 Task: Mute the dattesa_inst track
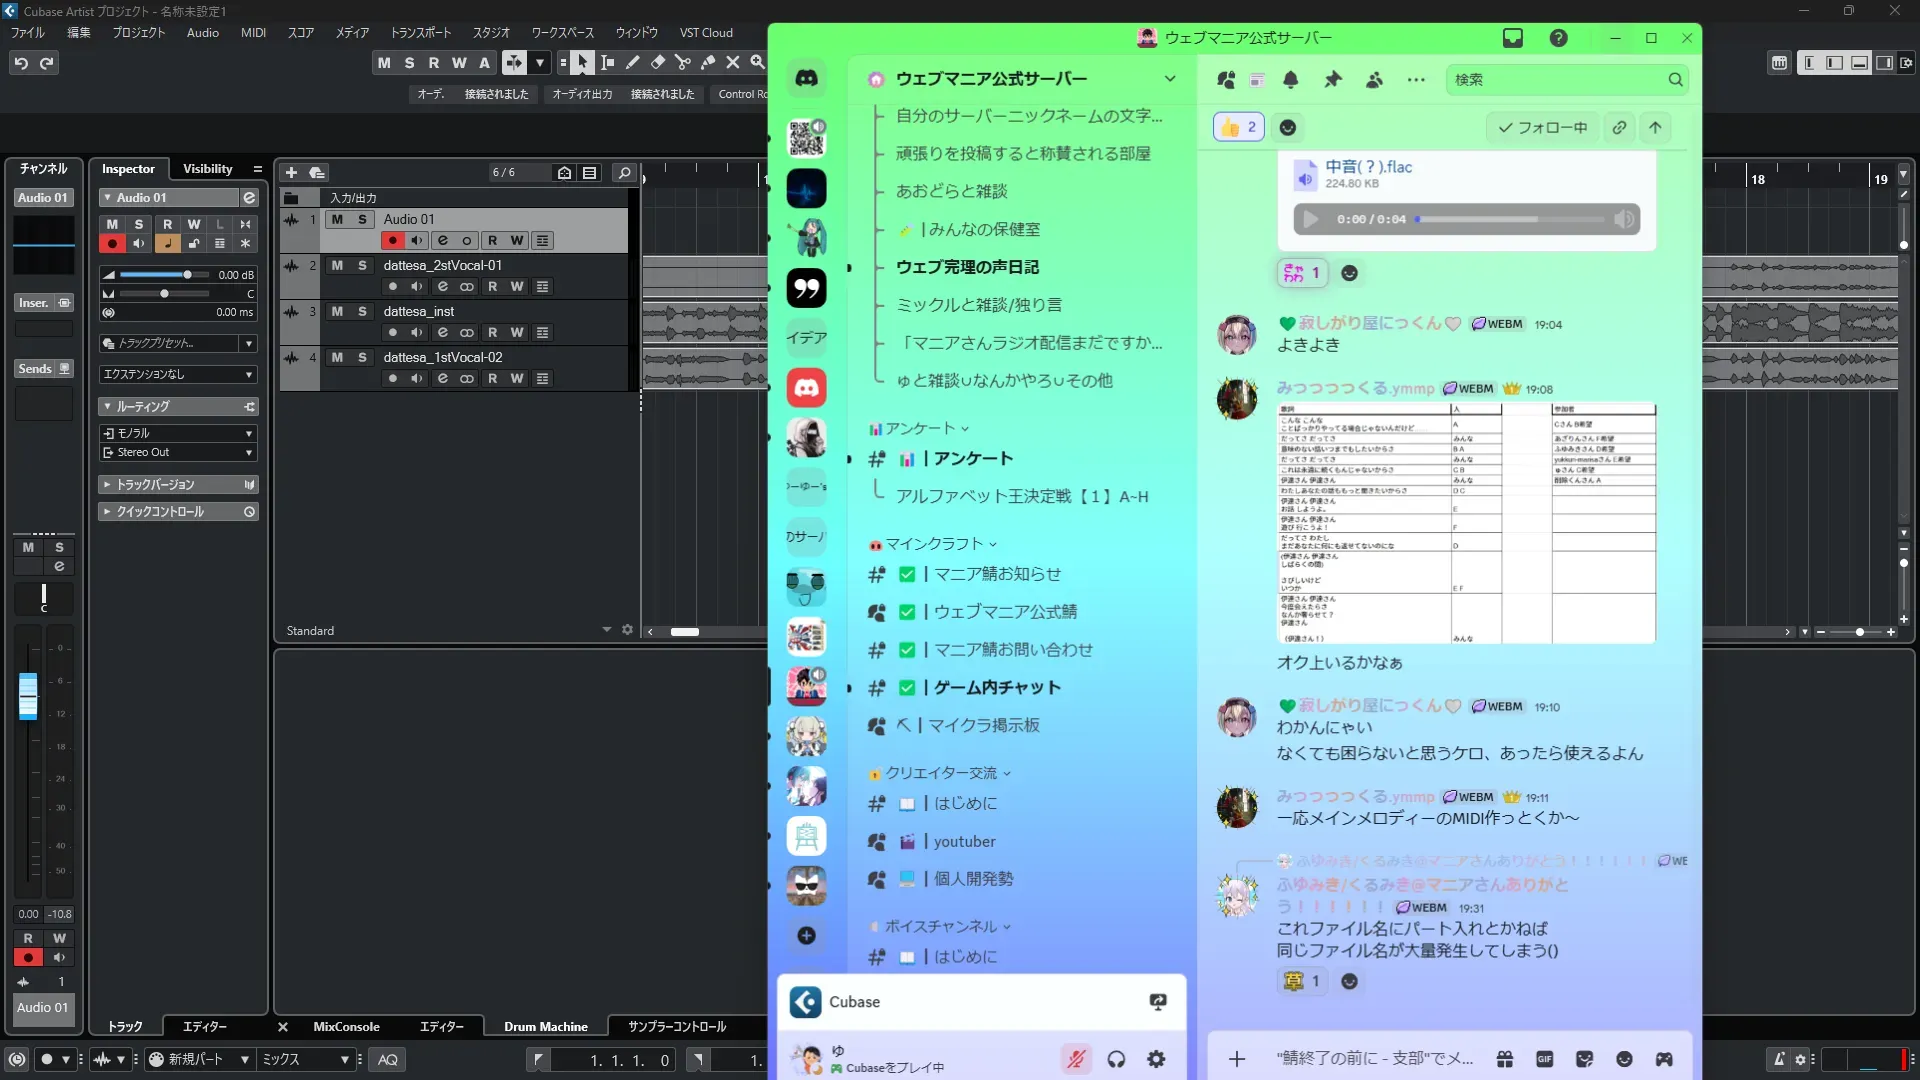click(337, 311)
